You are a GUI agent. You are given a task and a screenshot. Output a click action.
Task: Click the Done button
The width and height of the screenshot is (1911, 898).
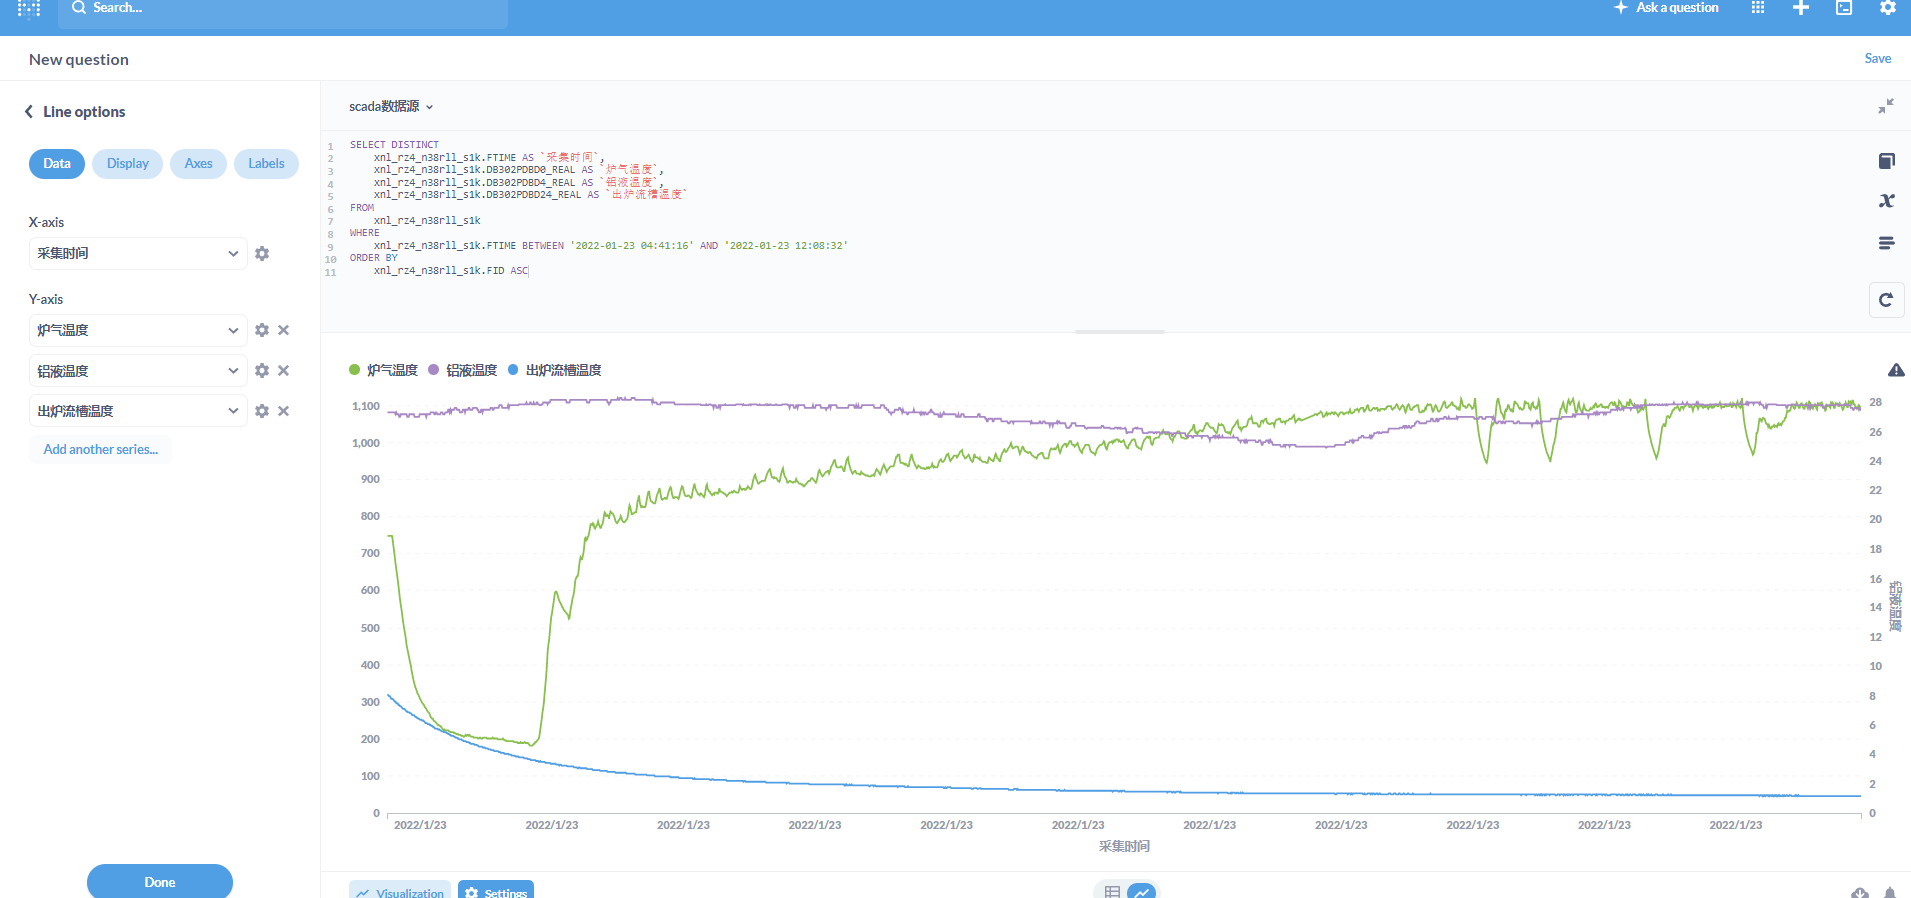[160, 882]
